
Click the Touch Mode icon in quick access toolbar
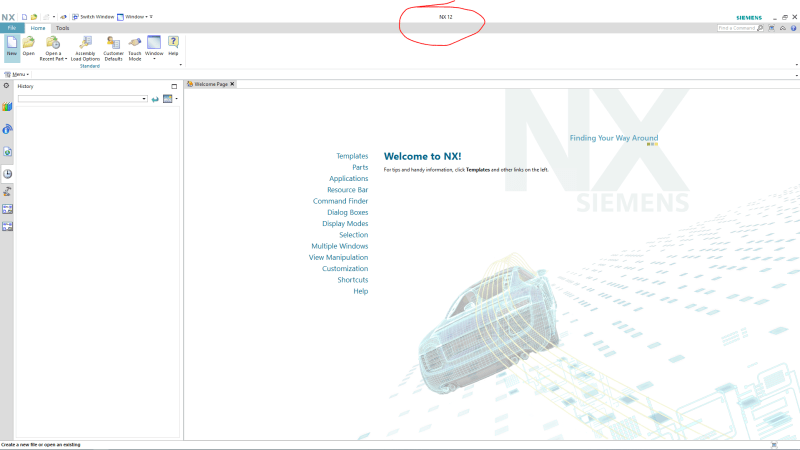63,17
